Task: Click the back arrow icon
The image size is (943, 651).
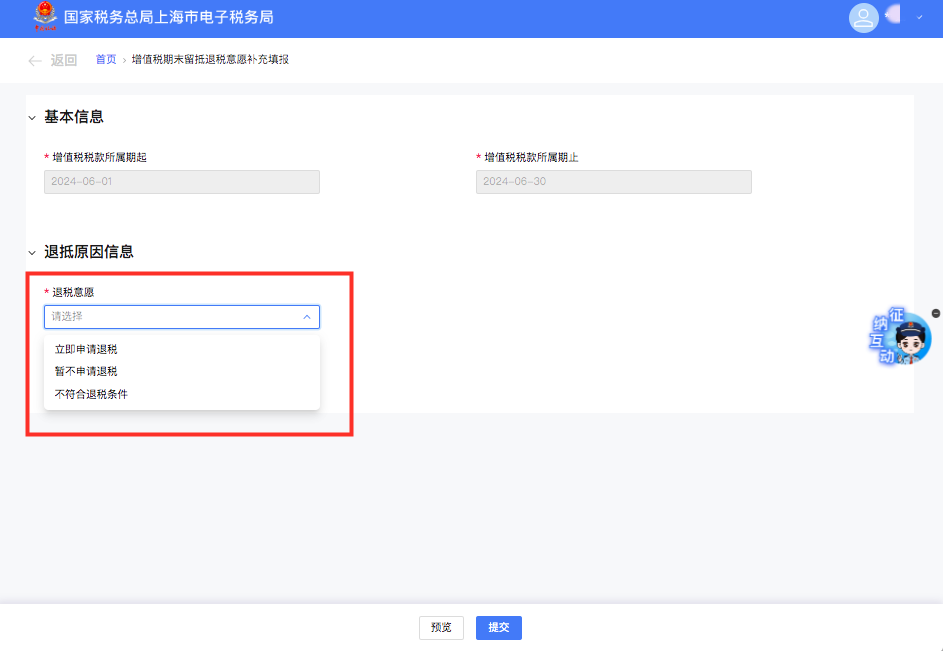Action: (x=35, y=60)
